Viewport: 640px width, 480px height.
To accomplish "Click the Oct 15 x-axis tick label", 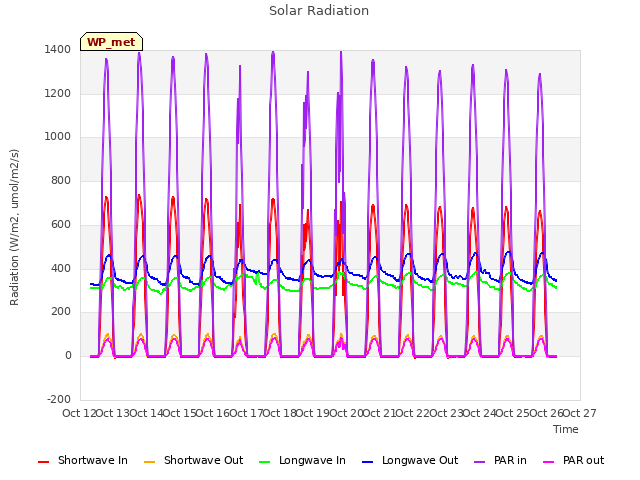I will coord(180,413).
